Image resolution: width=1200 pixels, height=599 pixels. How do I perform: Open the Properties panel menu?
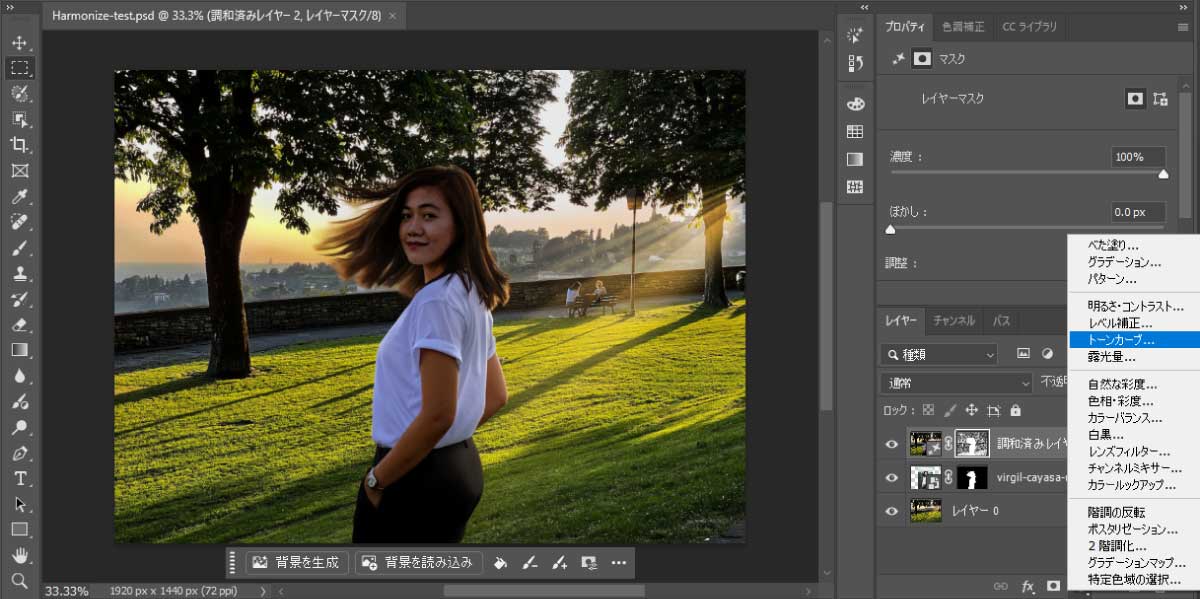tap(1183, 27)
